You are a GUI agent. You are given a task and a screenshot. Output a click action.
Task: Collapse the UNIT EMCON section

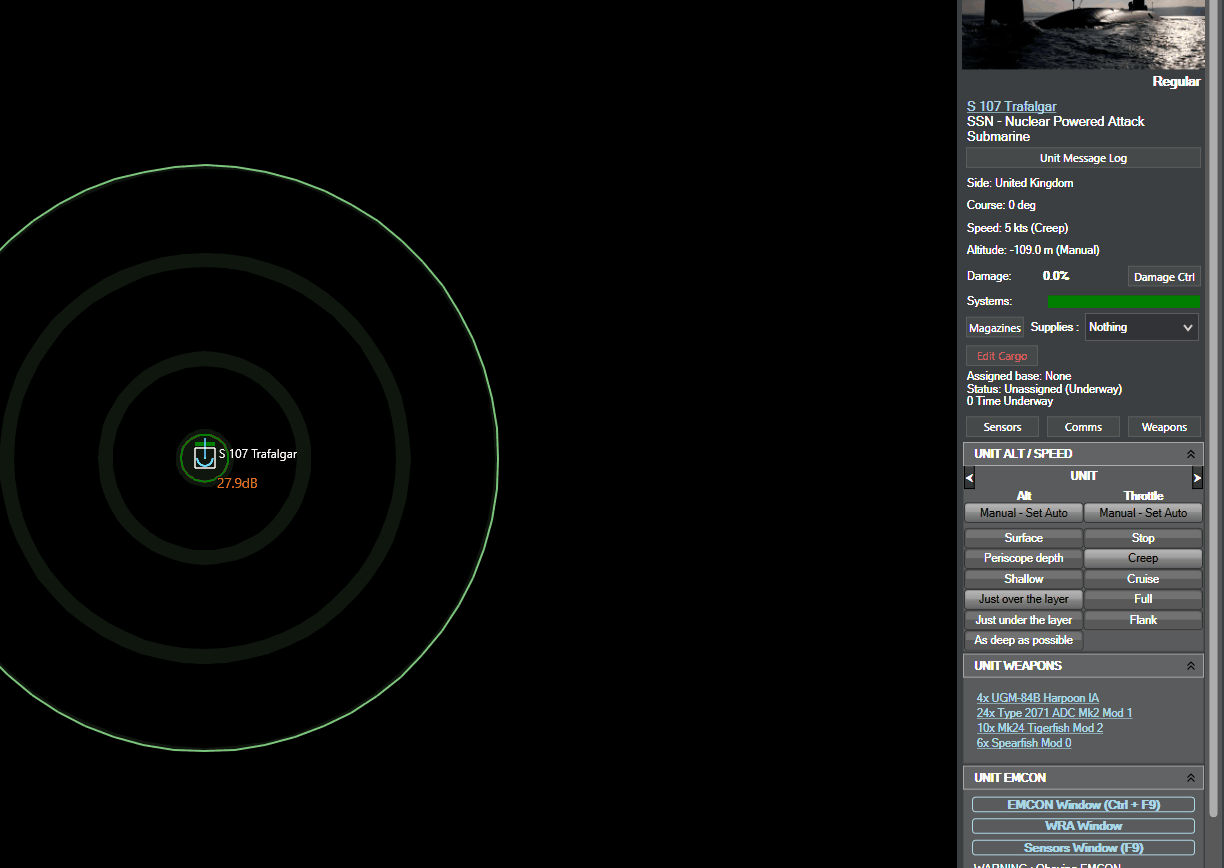tap(1190, 778)
